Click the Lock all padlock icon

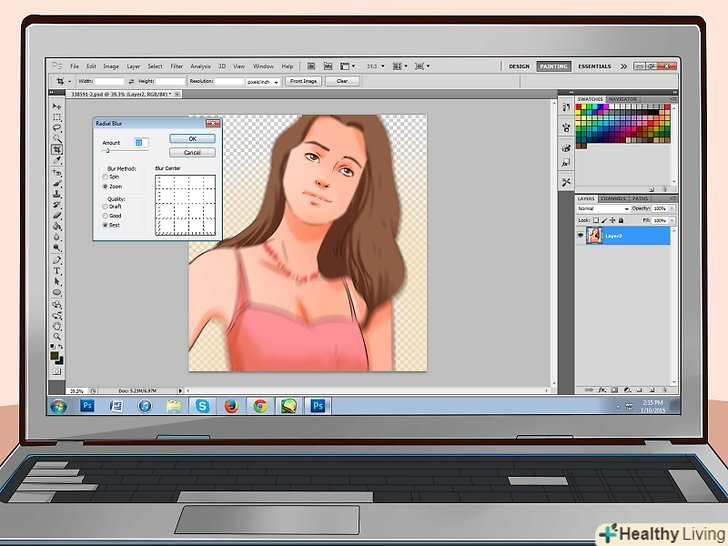pyautogui.click(x=621, y=220)
